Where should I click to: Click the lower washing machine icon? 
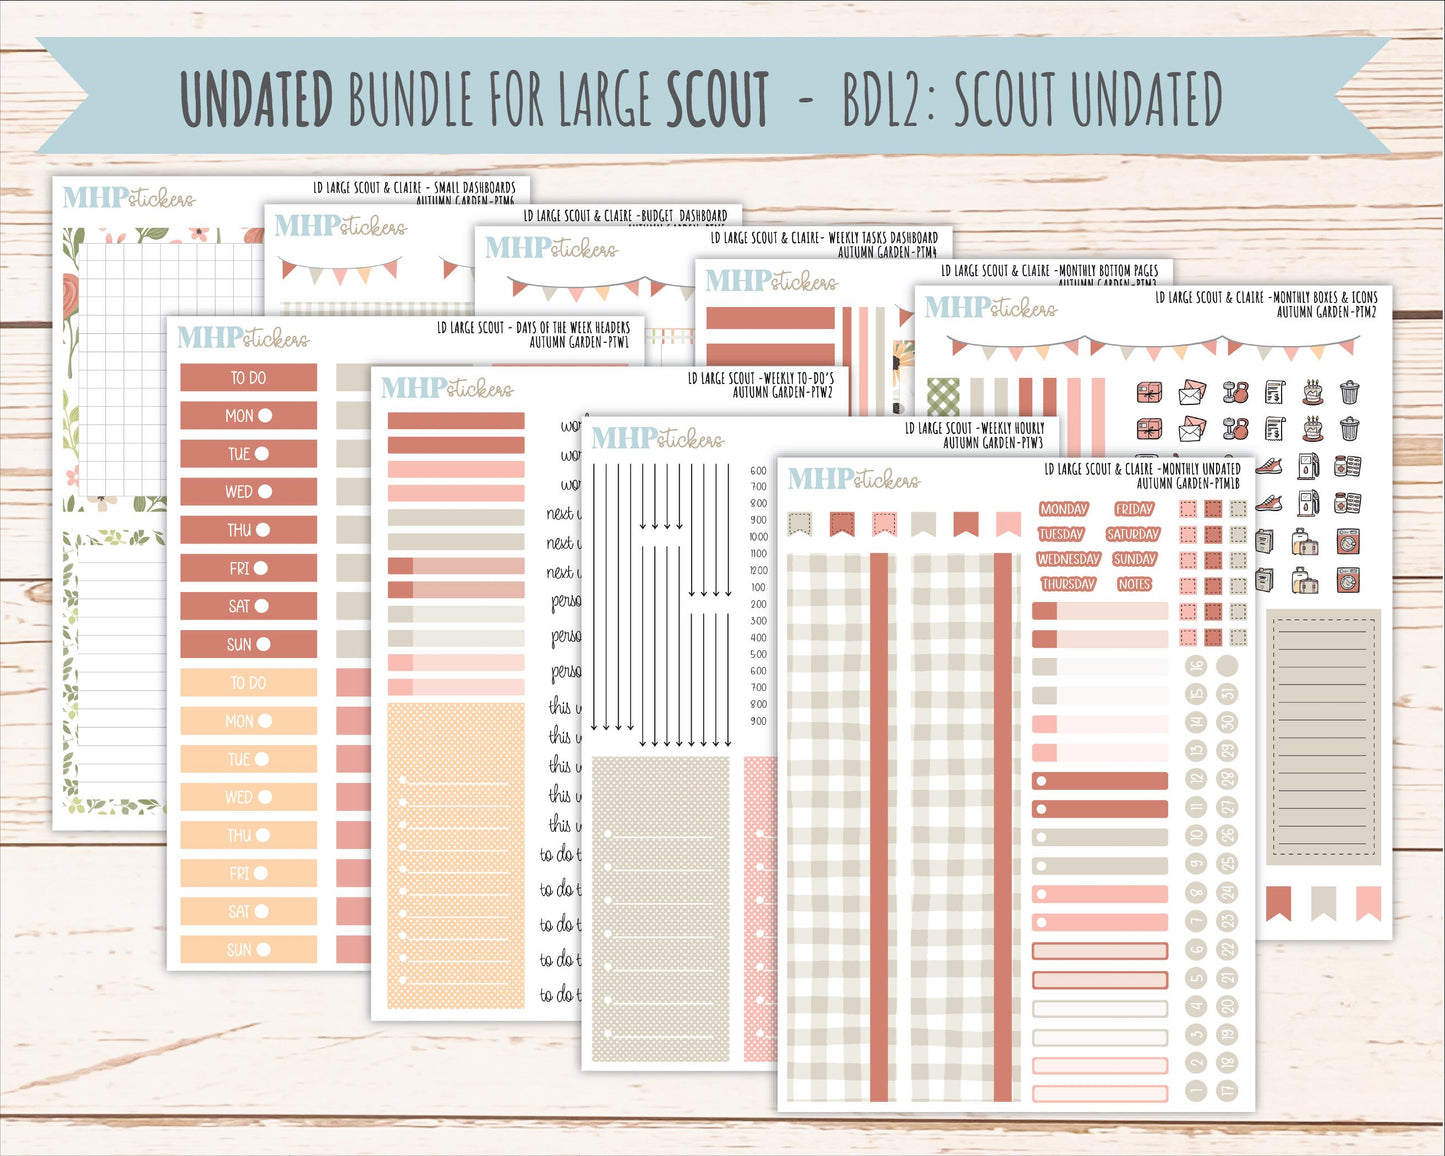point(1348,580)
